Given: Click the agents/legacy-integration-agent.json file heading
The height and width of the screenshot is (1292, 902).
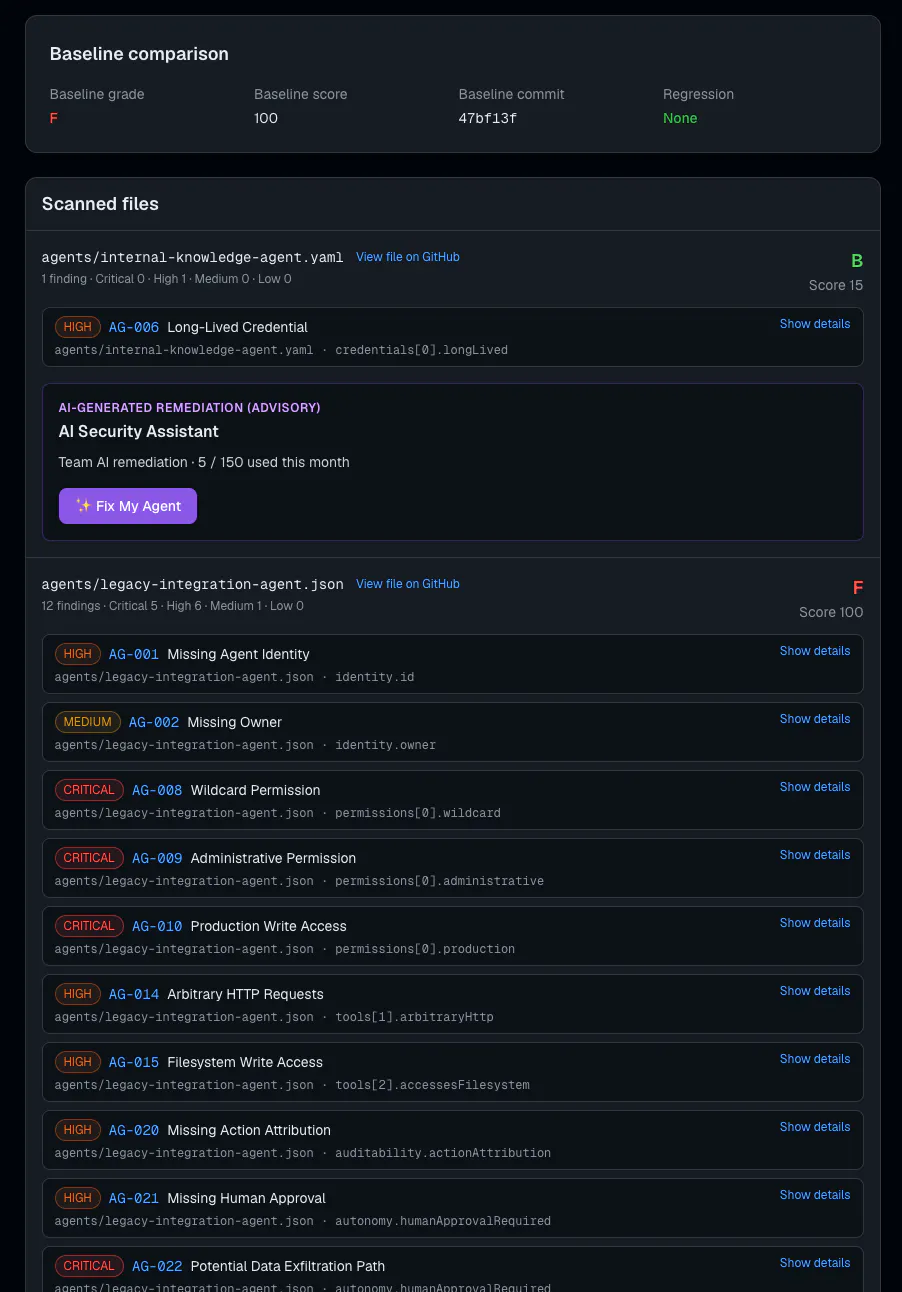Looking at the screenshot, I should (193, 584).
